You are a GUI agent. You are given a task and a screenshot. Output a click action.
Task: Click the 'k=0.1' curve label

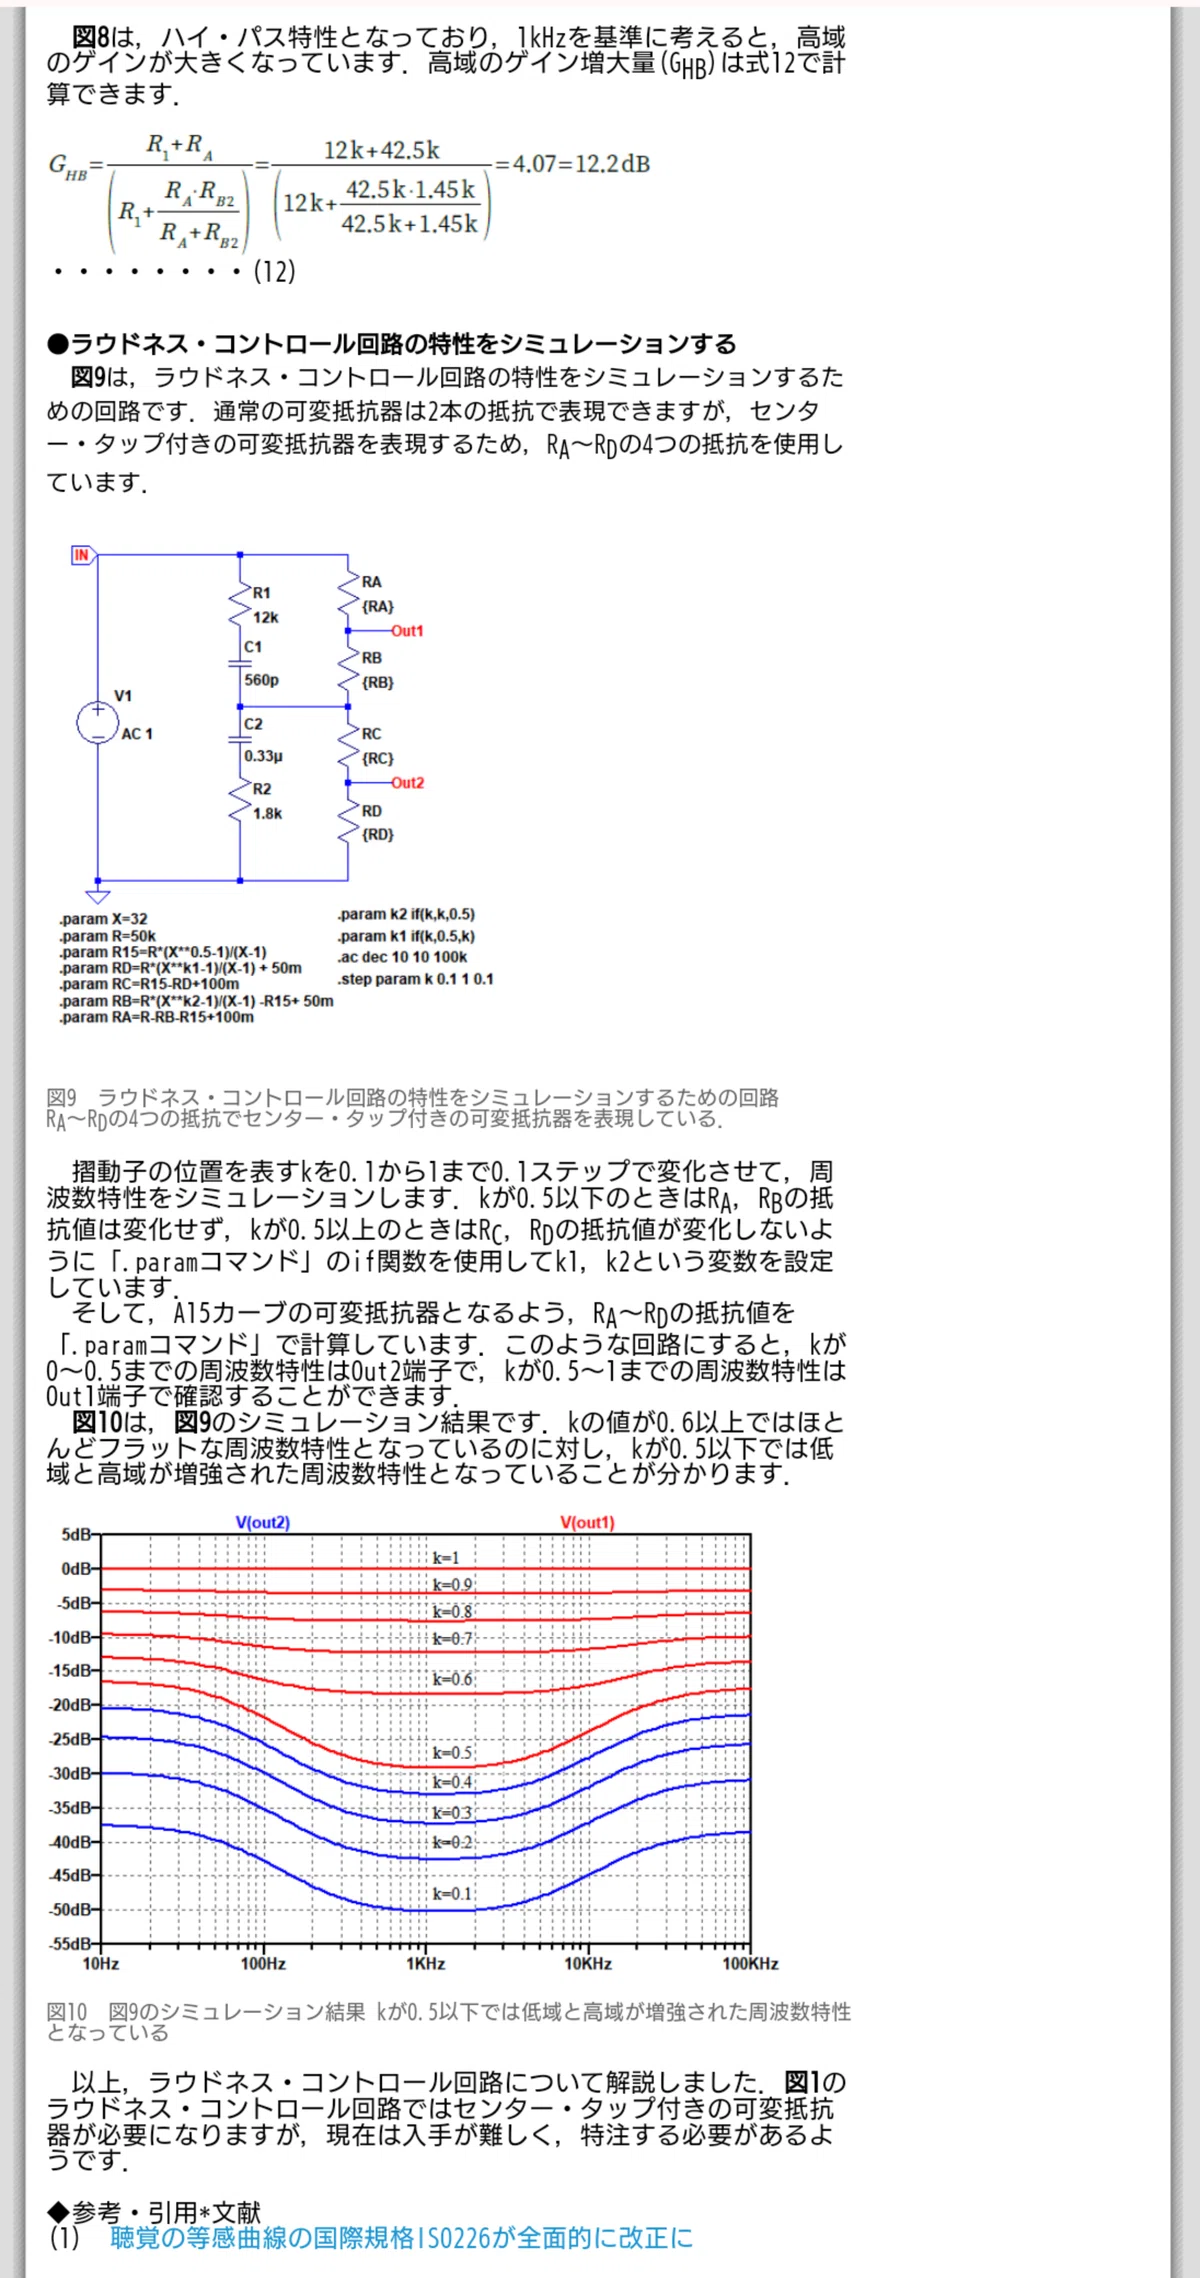point(452,1893)
